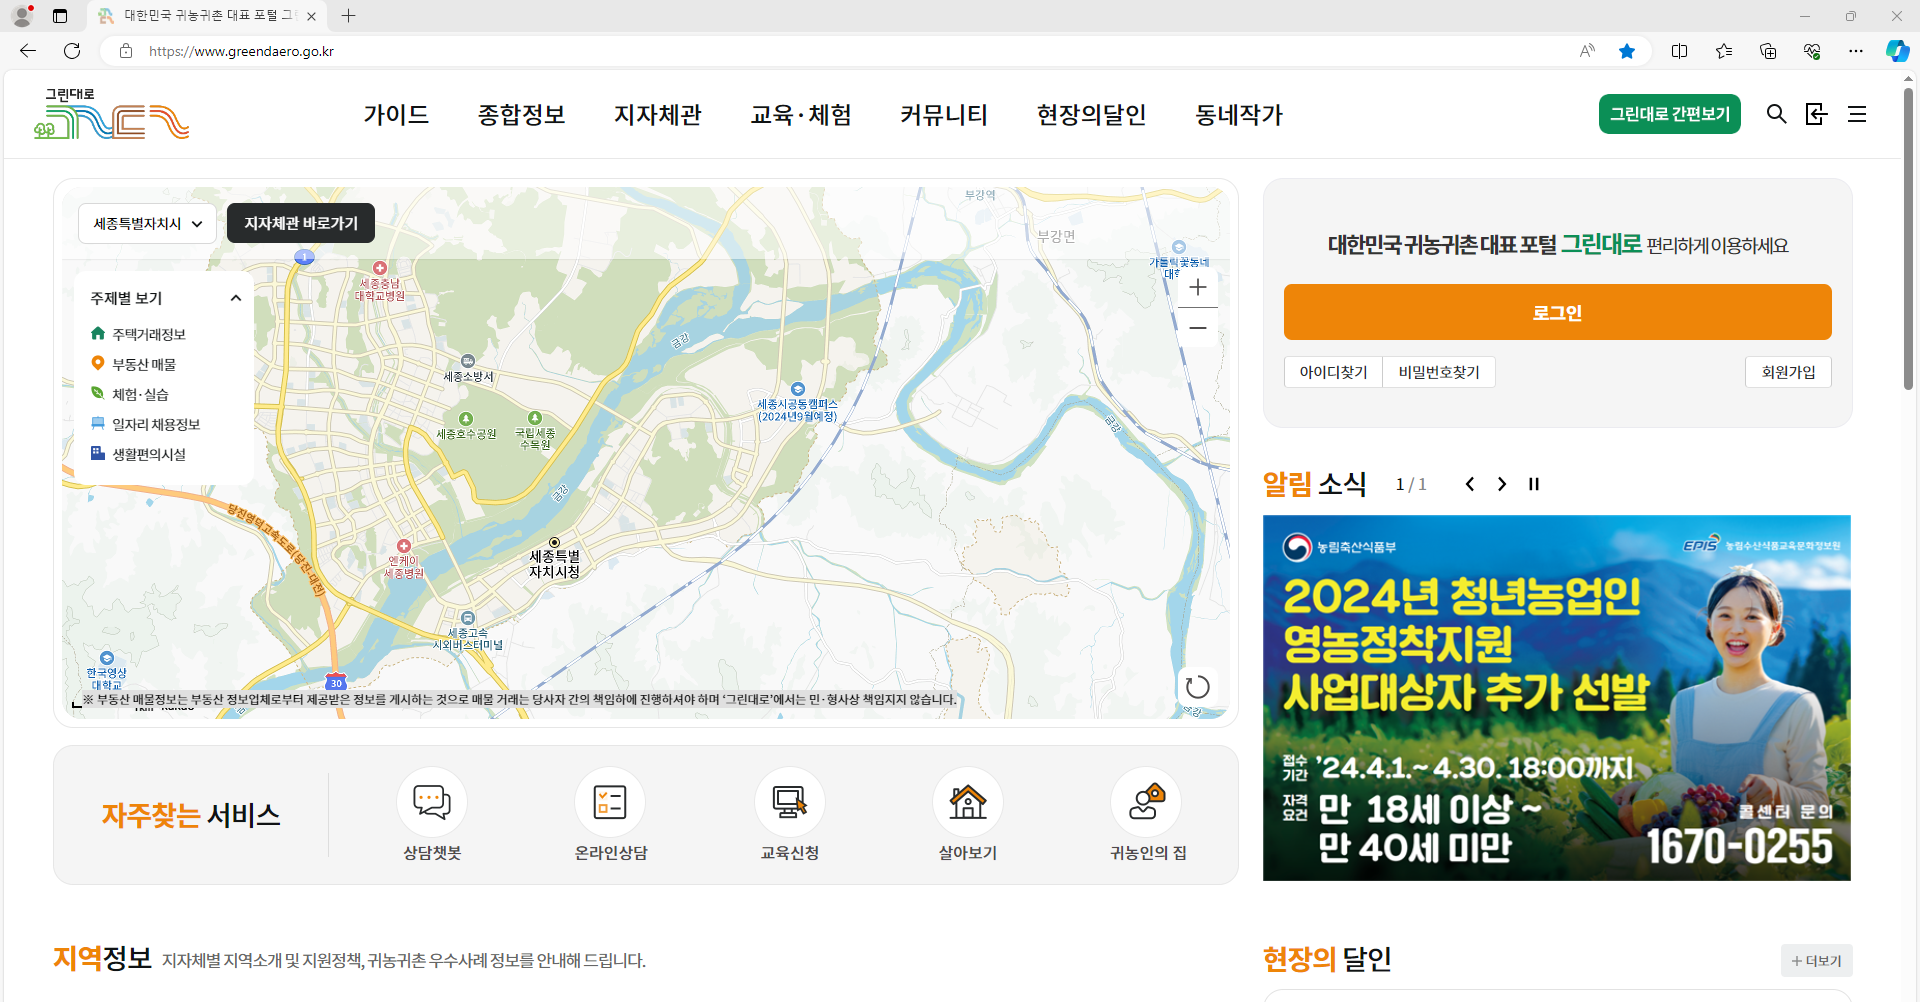Open the 2024년 청년농업인 banner image
This screenshot has height=1002, width=1920.
pyautogui.click(x=1556, y=698)
